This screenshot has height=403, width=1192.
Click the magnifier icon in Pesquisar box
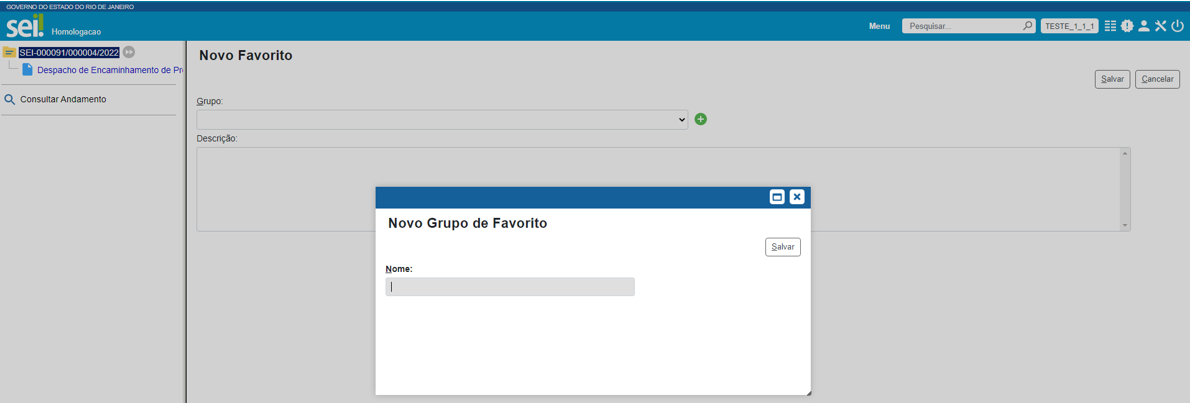pos(1027,26)
